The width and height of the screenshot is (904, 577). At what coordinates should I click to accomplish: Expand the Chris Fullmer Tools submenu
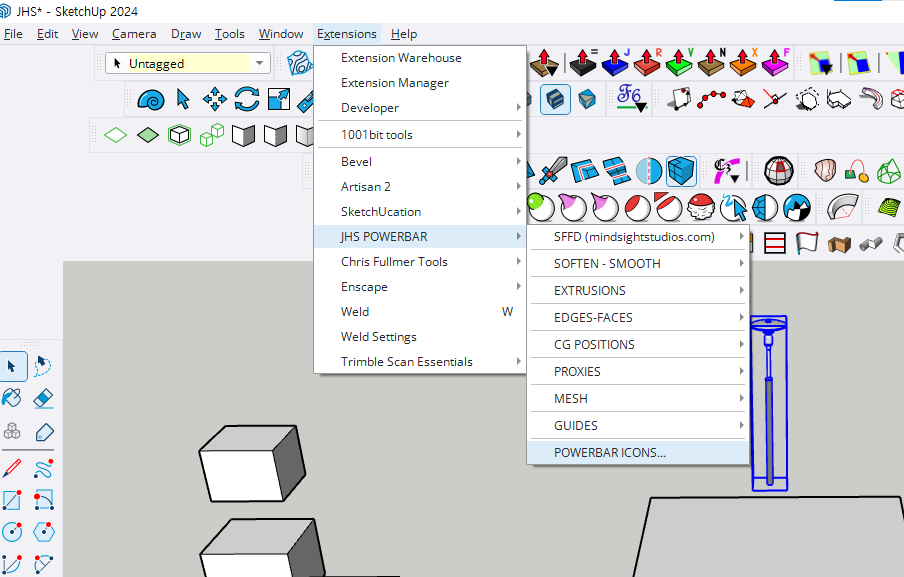click(420, 262)
